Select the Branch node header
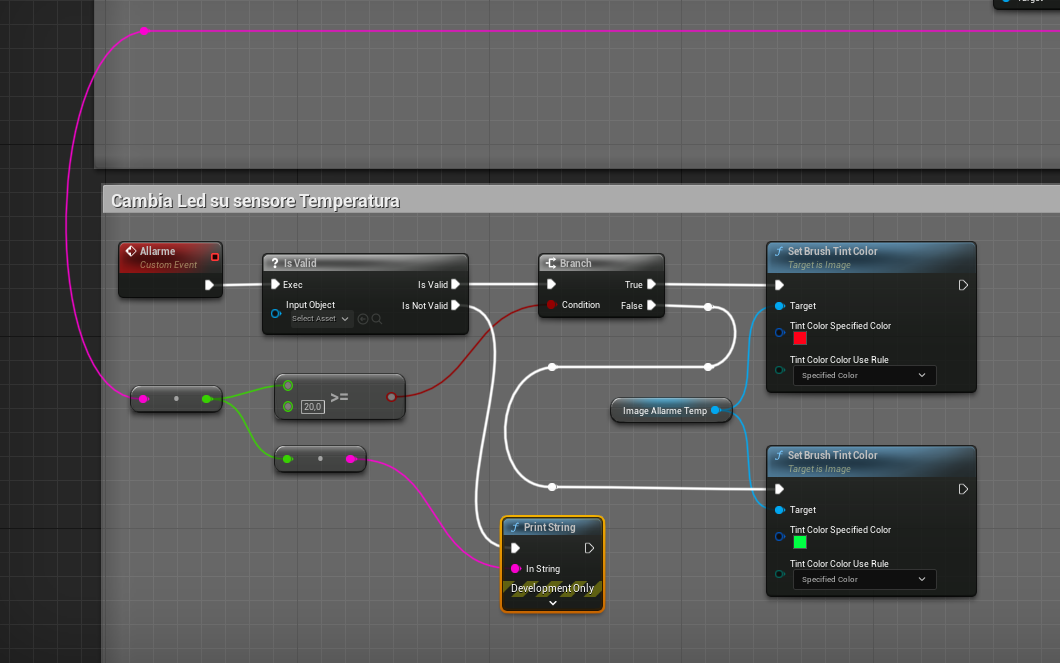Screen dimensions: 1060x663 pos(601,263)
